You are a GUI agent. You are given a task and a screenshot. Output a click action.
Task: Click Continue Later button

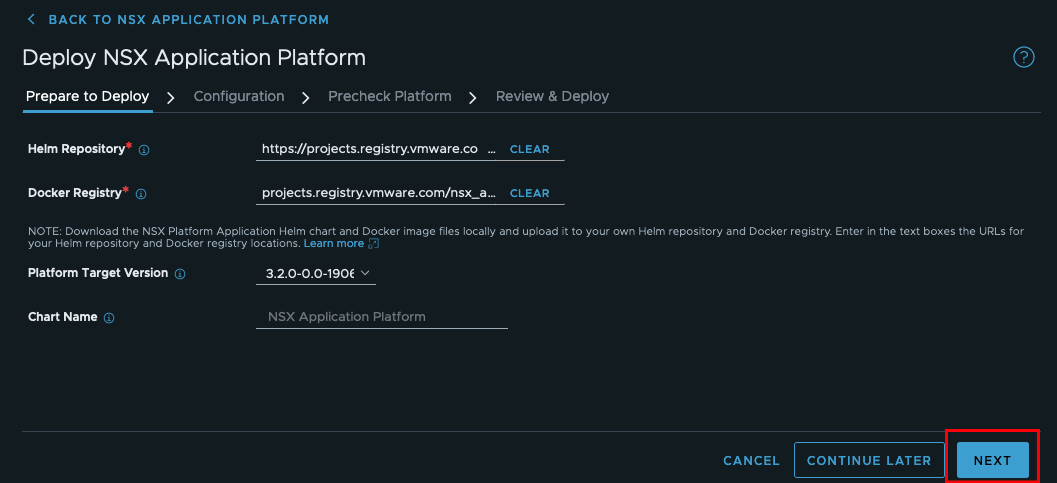point(869,461)
